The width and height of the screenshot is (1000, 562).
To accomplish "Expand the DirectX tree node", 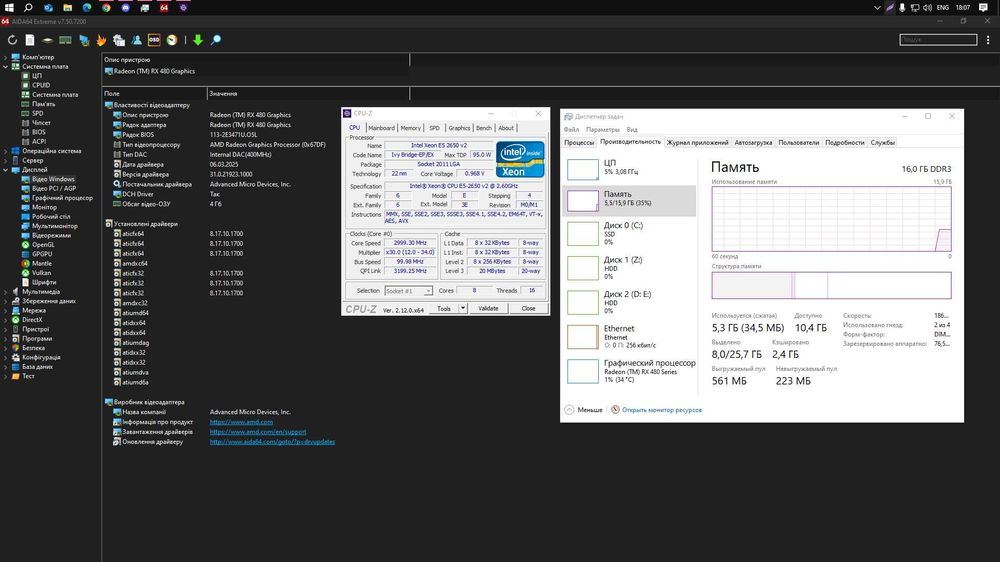I will (x=6, y=320).
